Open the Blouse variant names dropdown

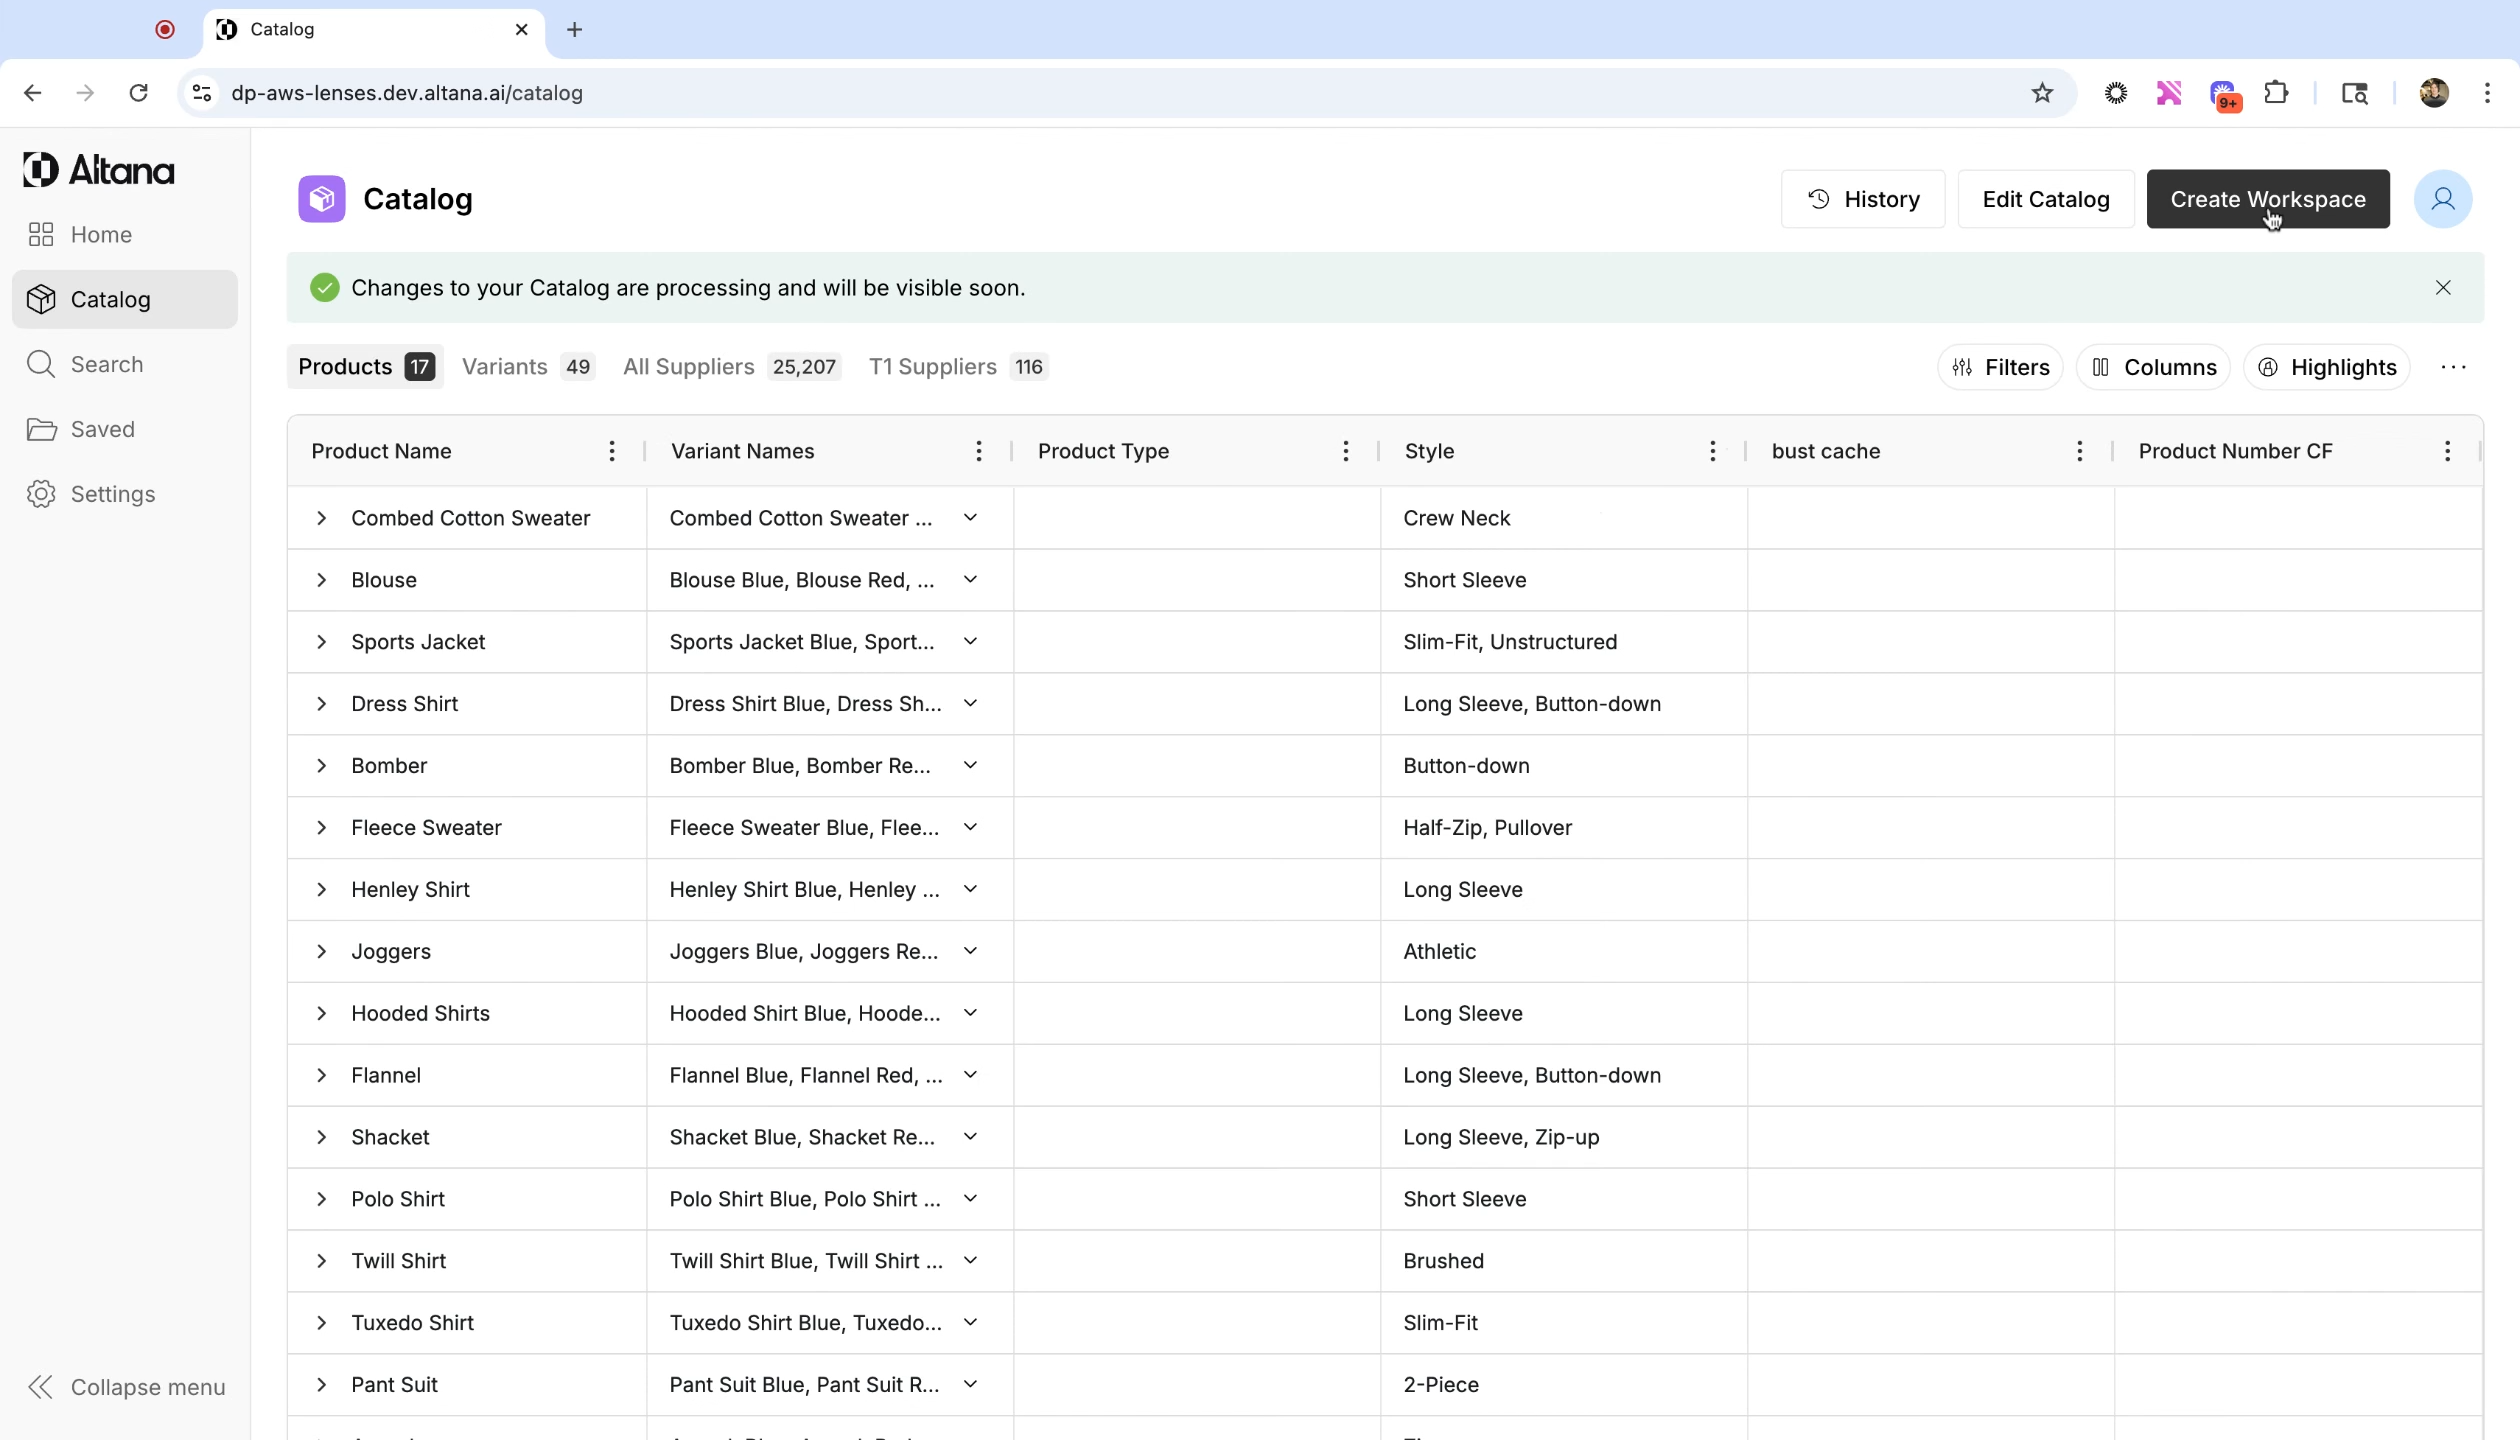[970, 580]
